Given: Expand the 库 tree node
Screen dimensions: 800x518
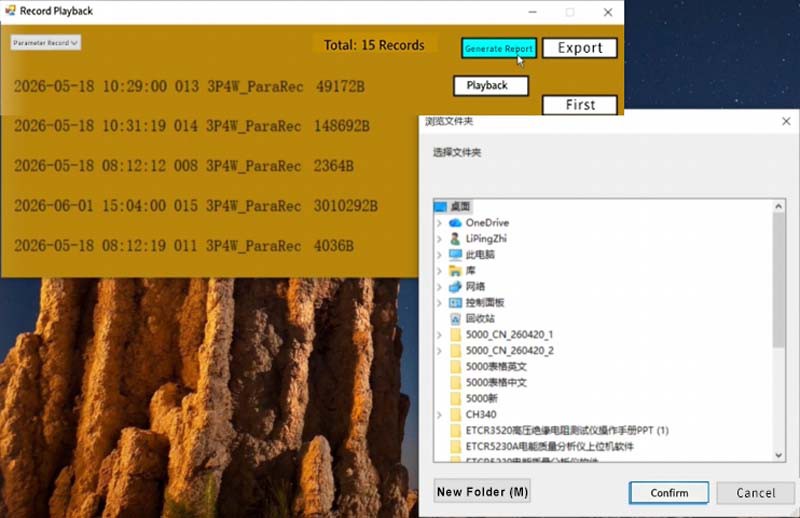Looking at the screenshot, I should point(439,271).
